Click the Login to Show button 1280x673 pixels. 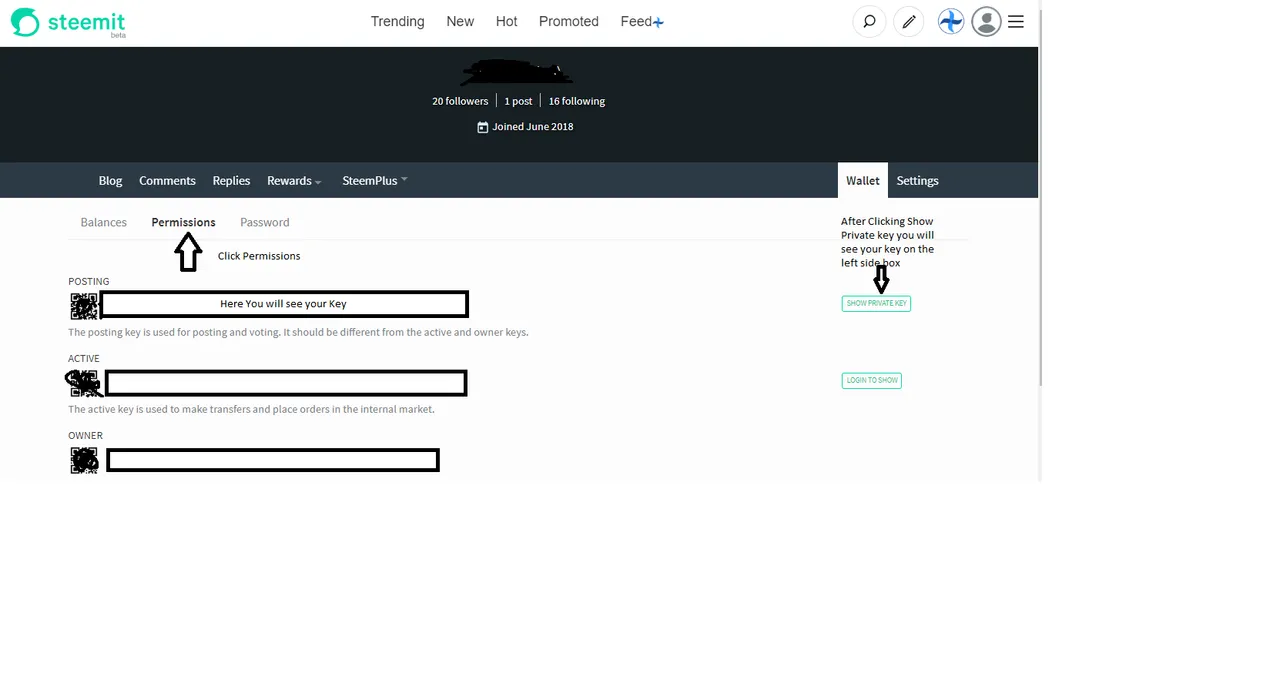pyautogui.click(x=871, y=380)
